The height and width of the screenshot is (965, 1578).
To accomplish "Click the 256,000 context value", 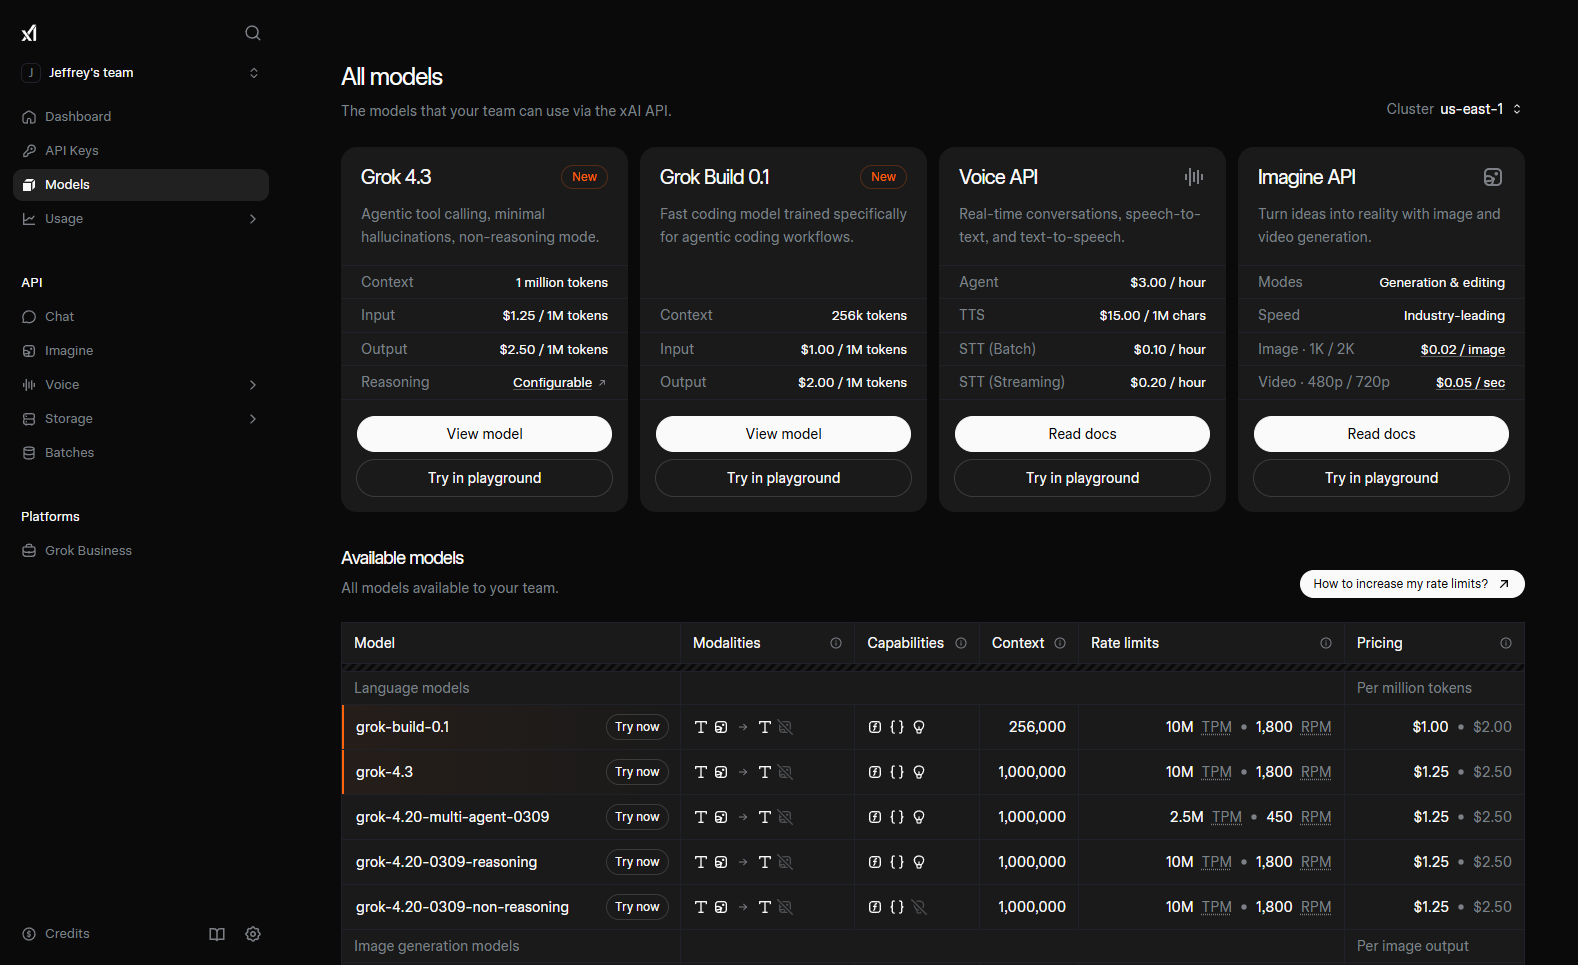I will (1037, 727).
